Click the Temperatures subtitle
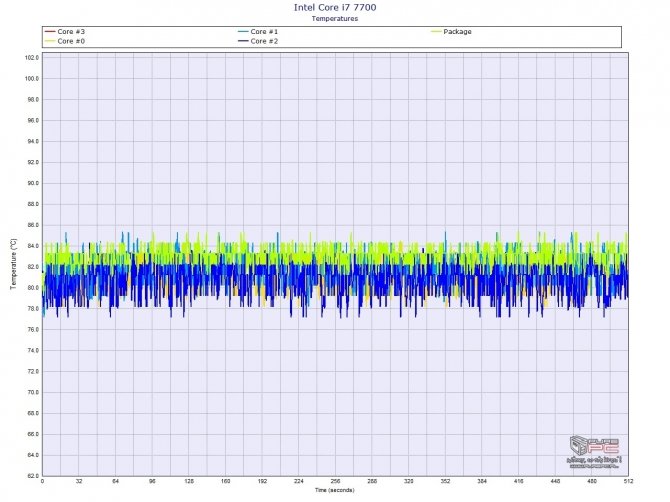Viewport: 670px width, 502px height. [x=335, y=18]
